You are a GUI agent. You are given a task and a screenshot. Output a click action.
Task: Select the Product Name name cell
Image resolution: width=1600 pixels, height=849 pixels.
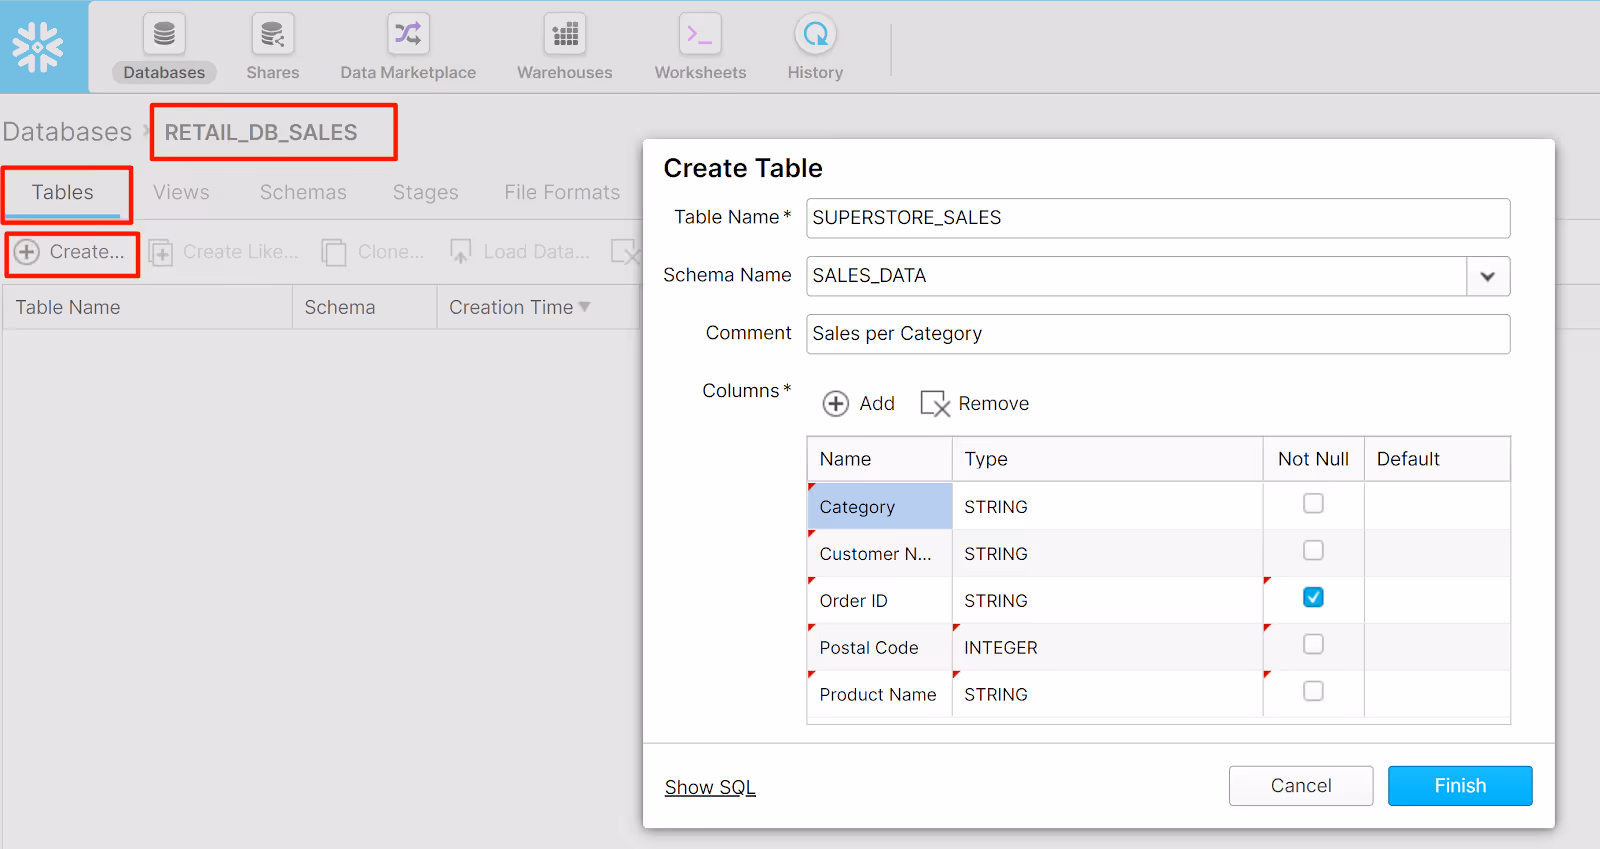pos(880,694)
